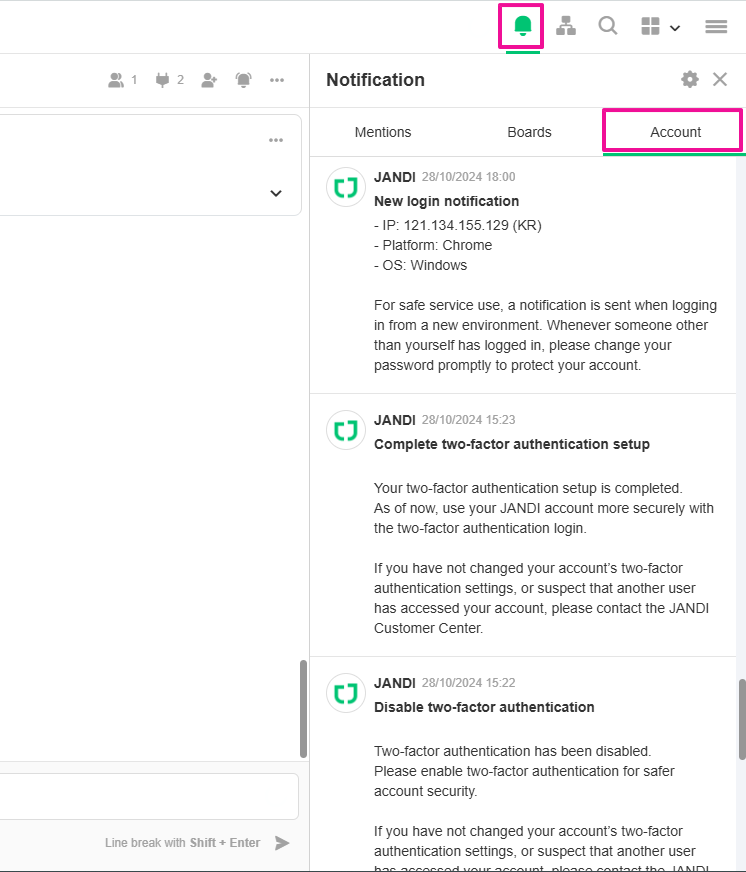Open Notification settings gear icon

[x=690, y=79]
